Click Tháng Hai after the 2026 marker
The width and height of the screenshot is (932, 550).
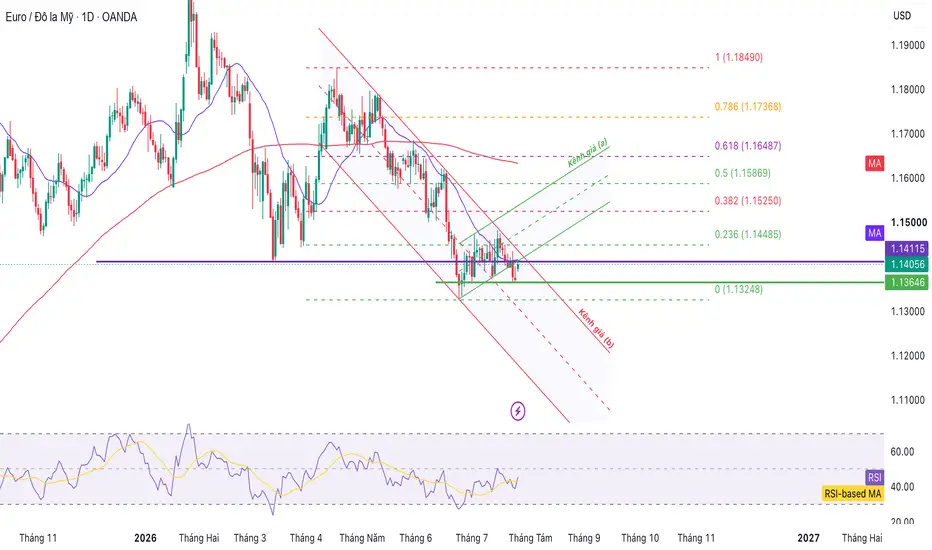click(199, 538)
